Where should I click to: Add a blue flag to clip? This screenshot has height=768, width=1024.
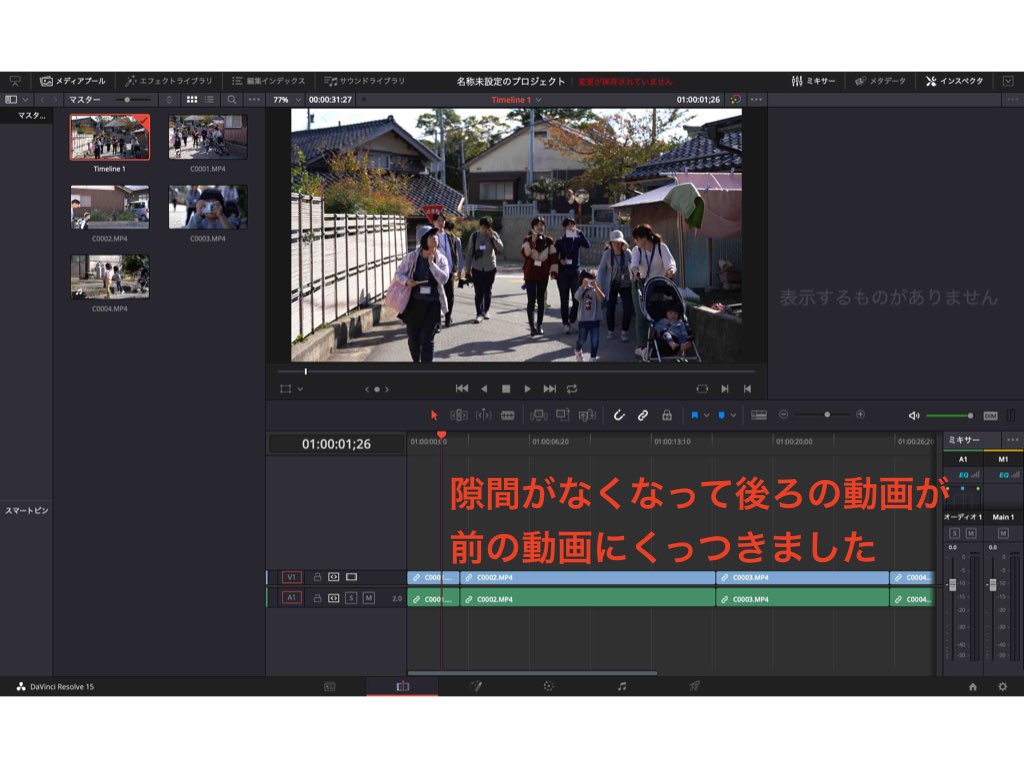point(694,415)
